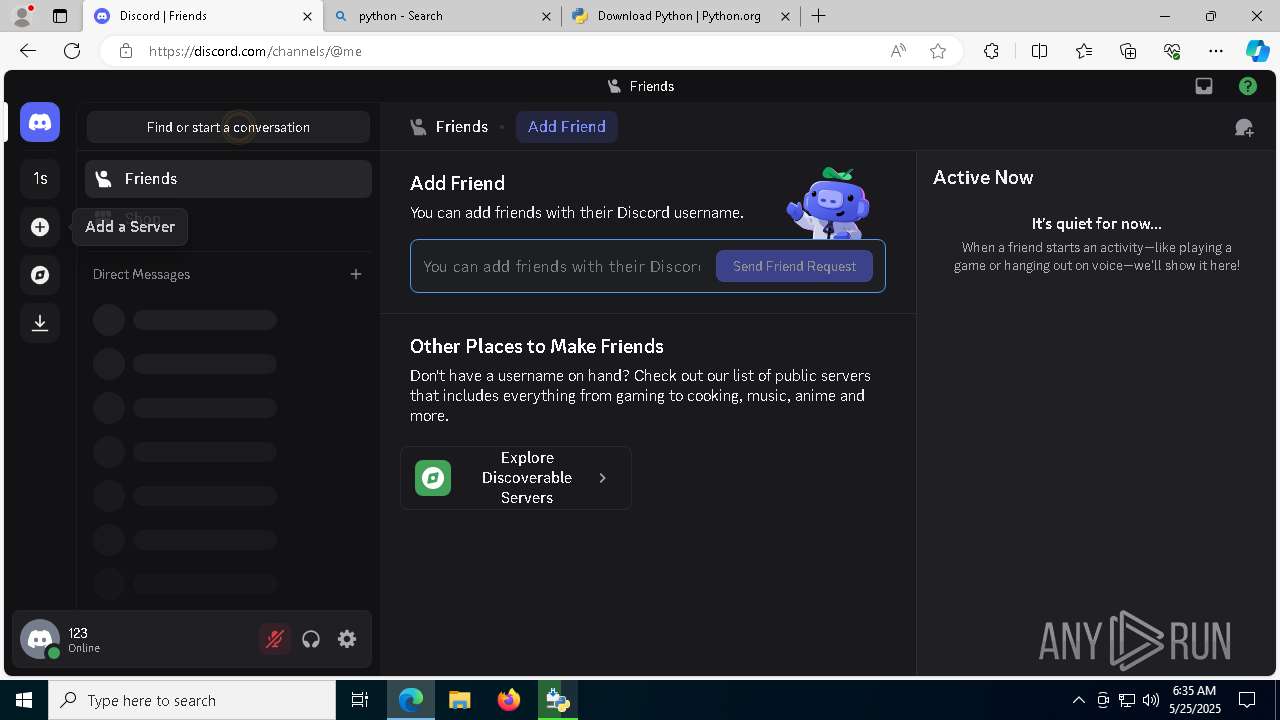This screenshot has width=1280, height=720.
Task: Open User Settings gear icon
Action: 347,639
